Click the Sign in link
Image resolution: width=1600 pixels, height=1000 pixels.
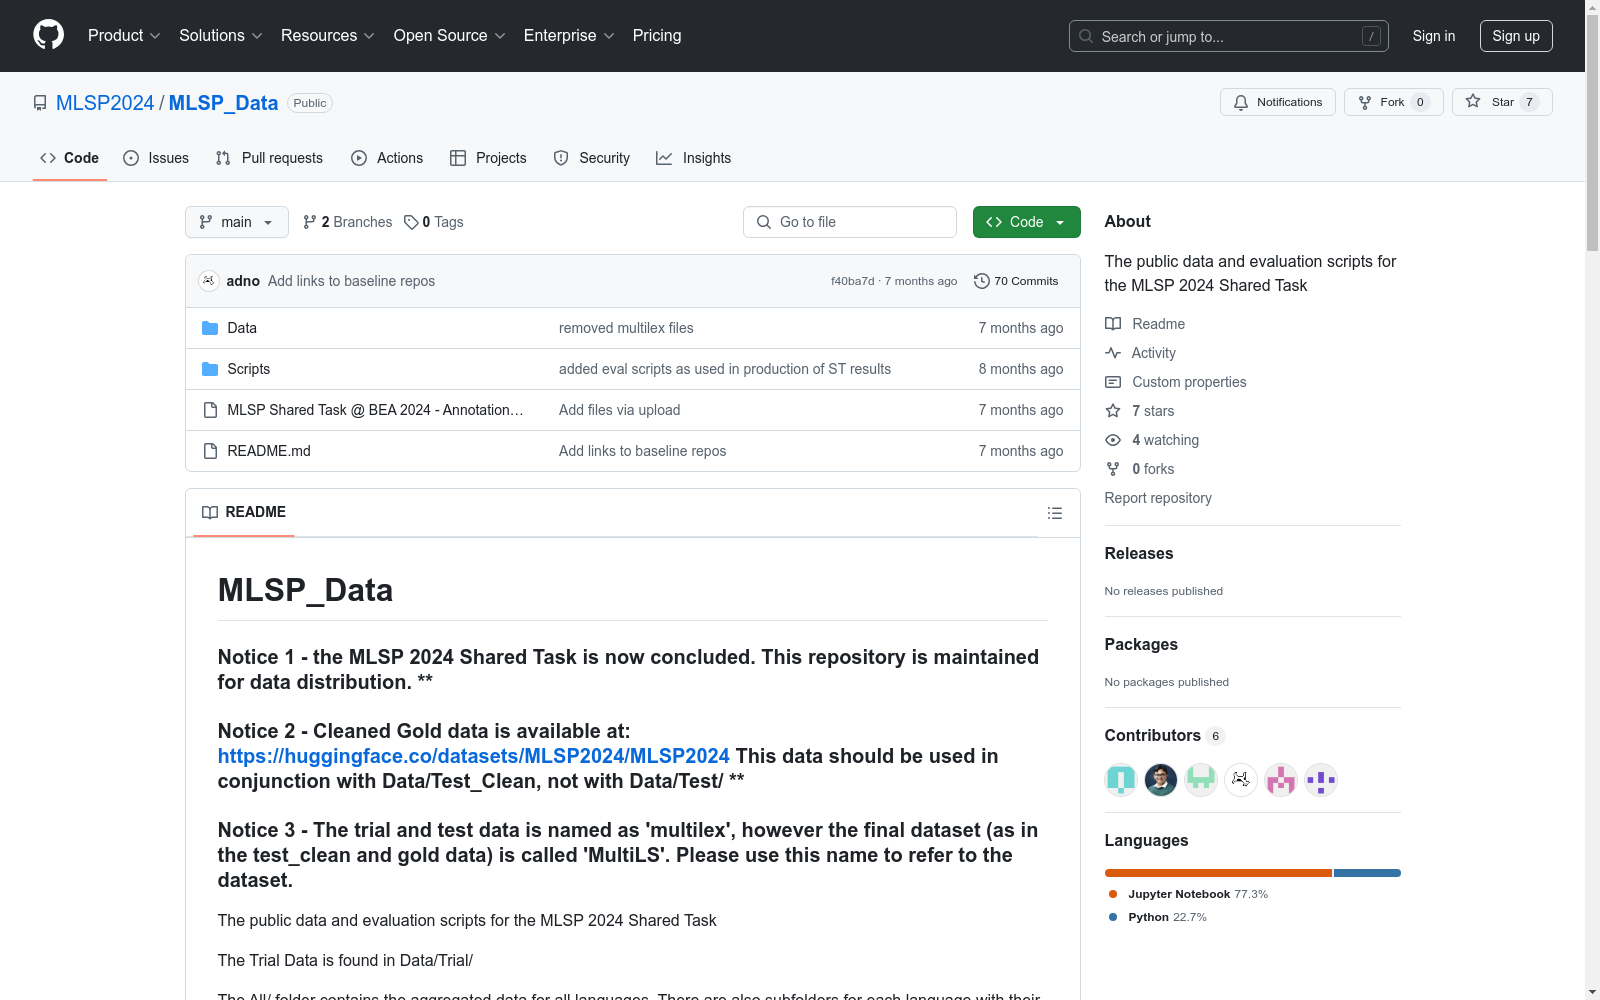click(x=1434, y=36)
